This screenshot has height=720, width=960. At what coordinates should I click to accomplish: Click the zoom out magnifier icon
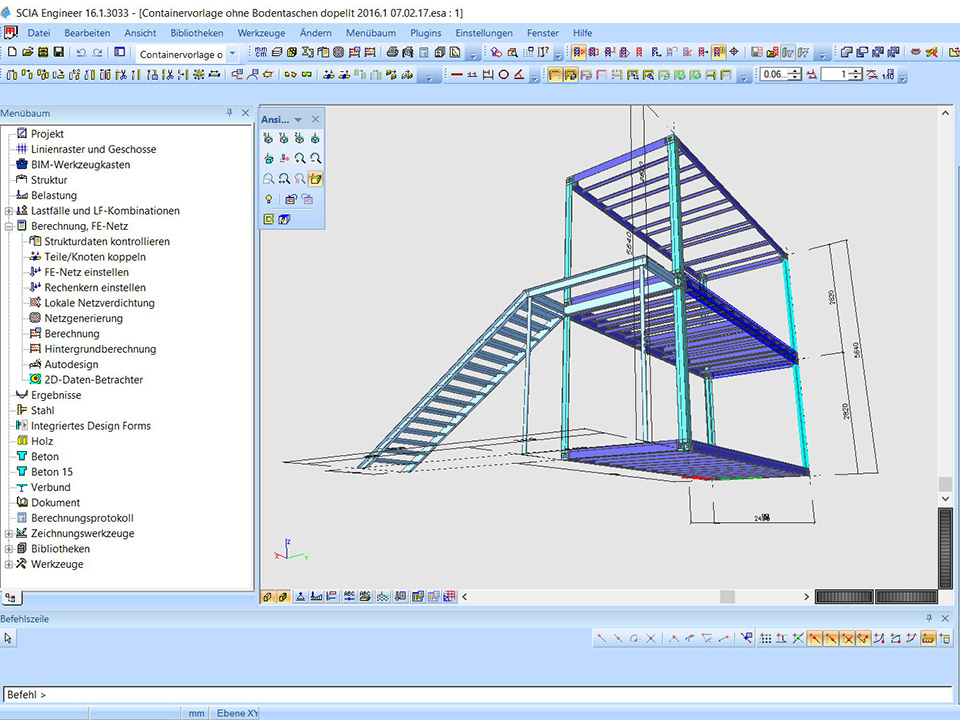(316, 158)
